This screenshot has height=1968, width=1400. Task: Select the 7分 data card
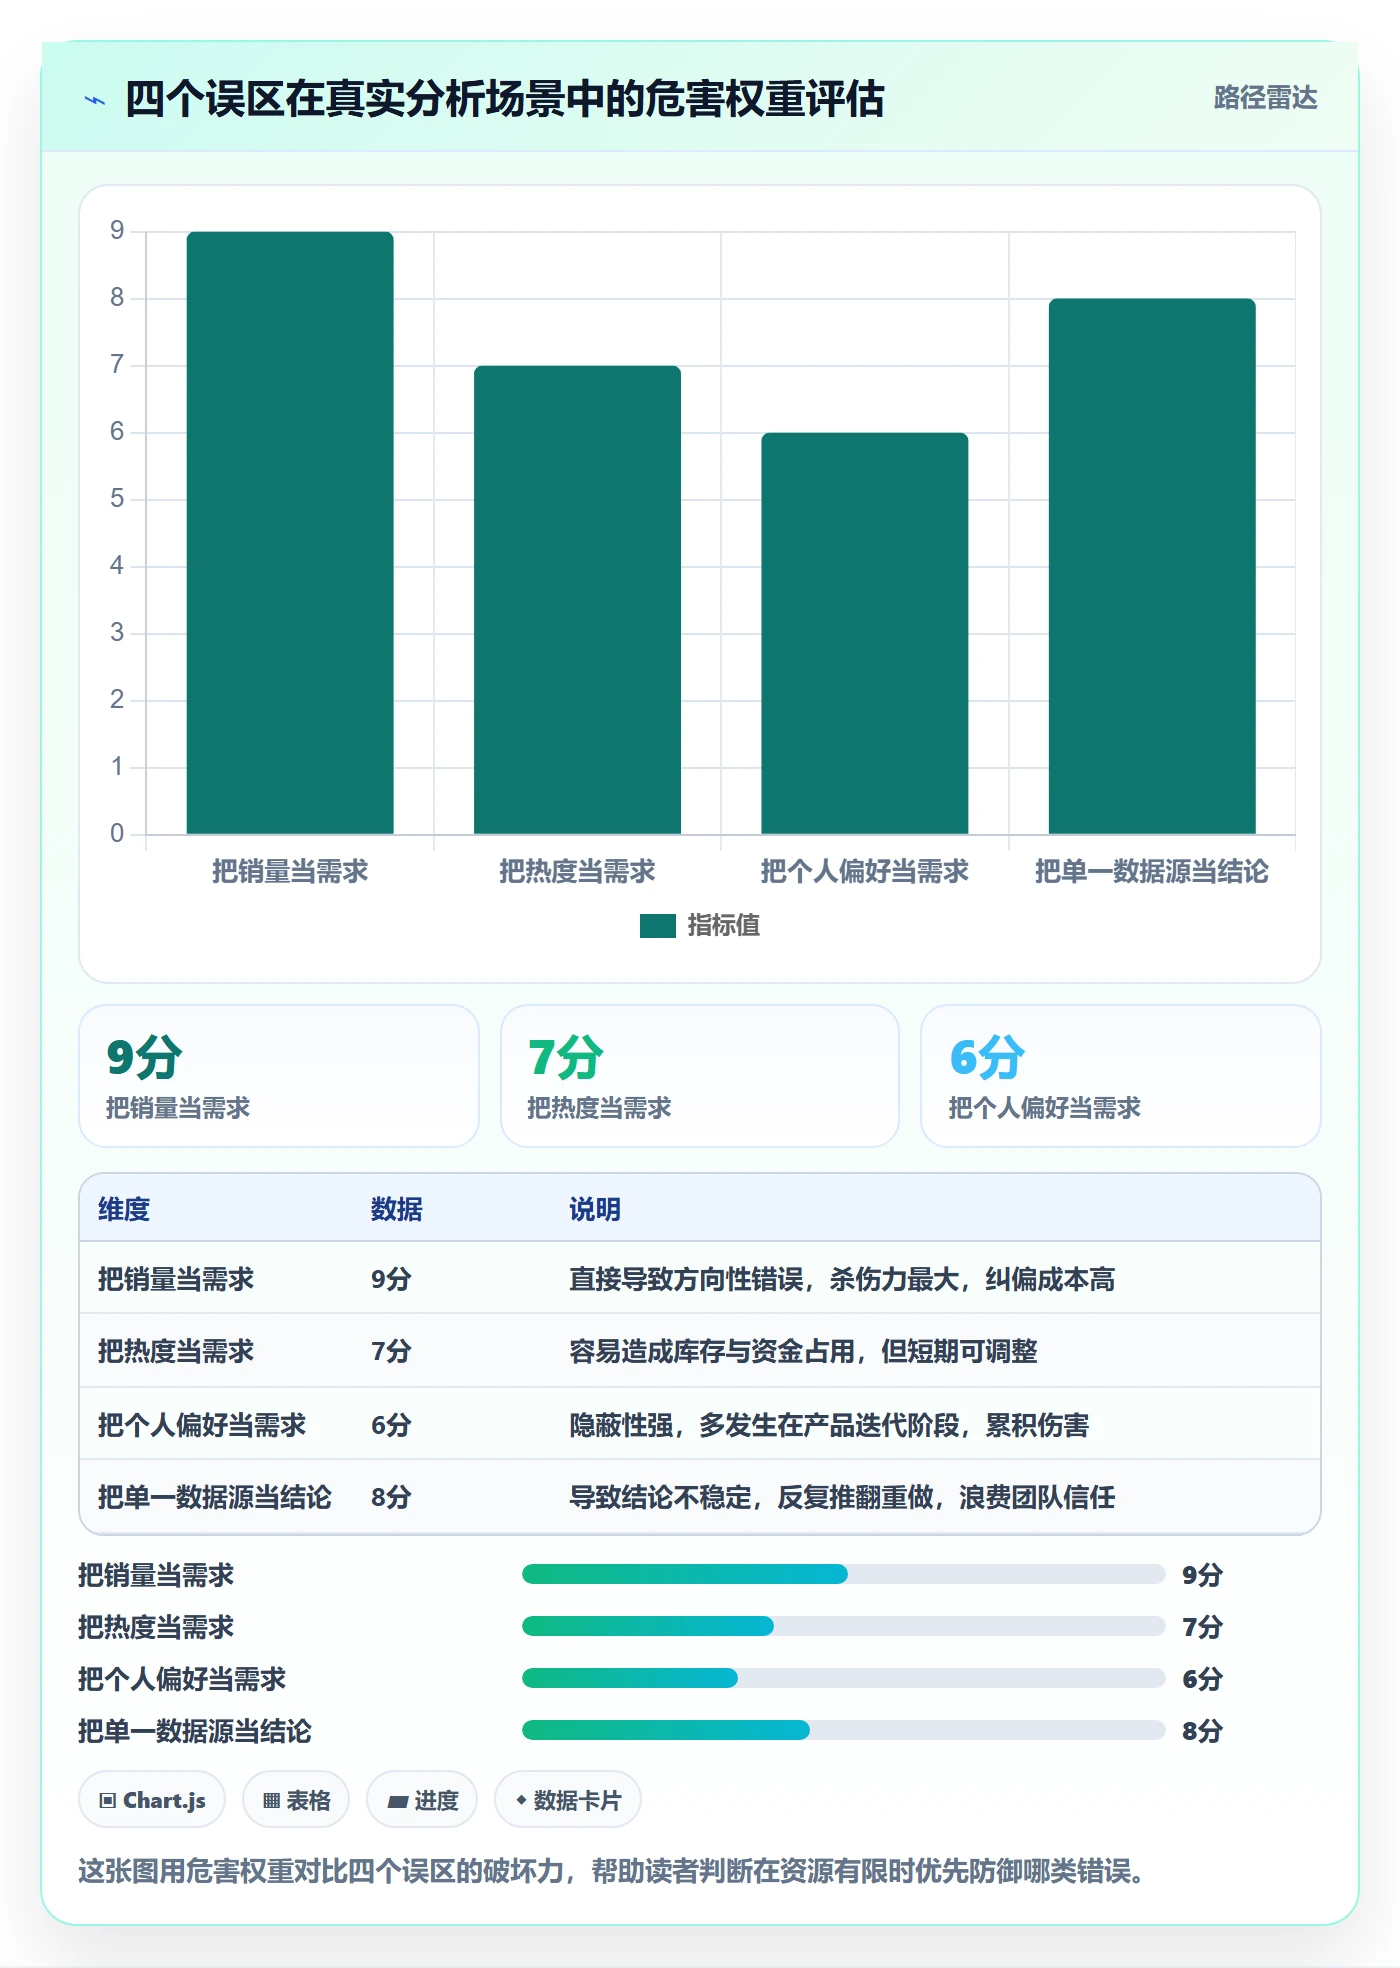700,1076
